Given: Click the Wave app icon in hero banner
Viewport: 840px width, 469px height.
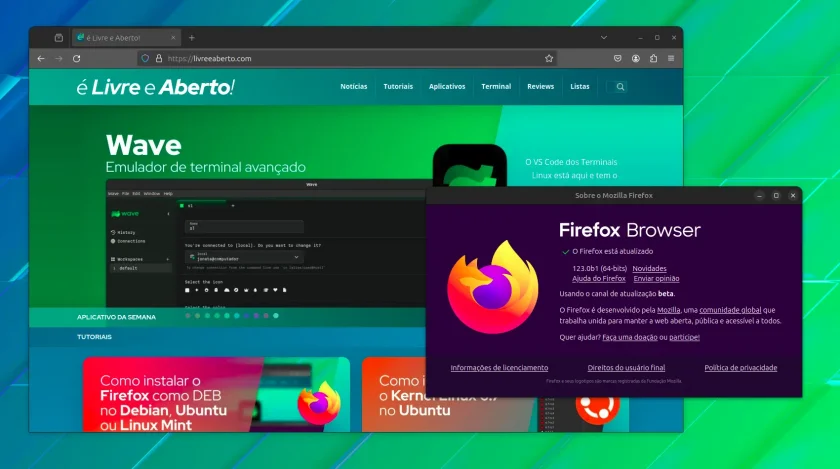Looking at the screenshot, I should [469, 166].
